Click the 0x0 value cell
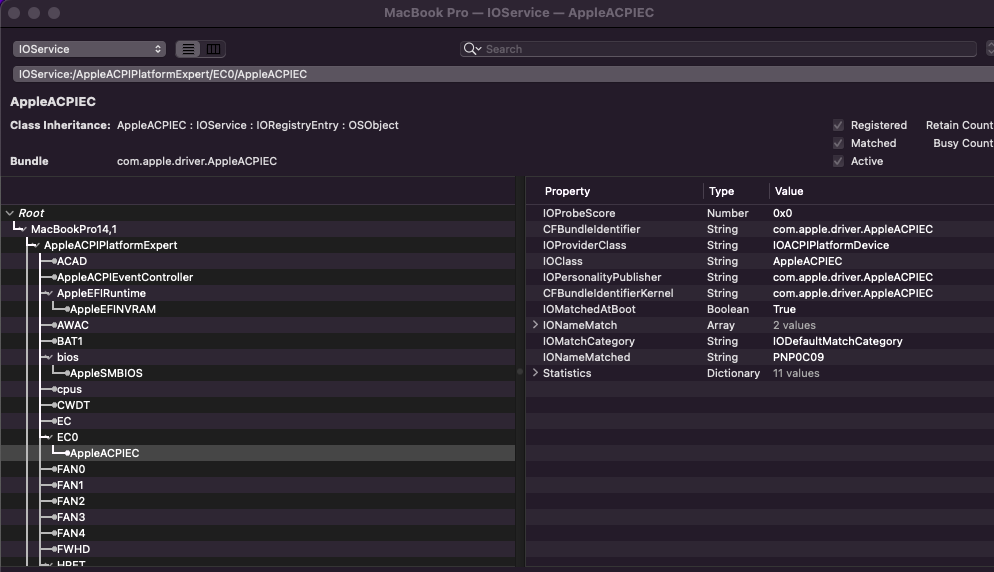 782,213
